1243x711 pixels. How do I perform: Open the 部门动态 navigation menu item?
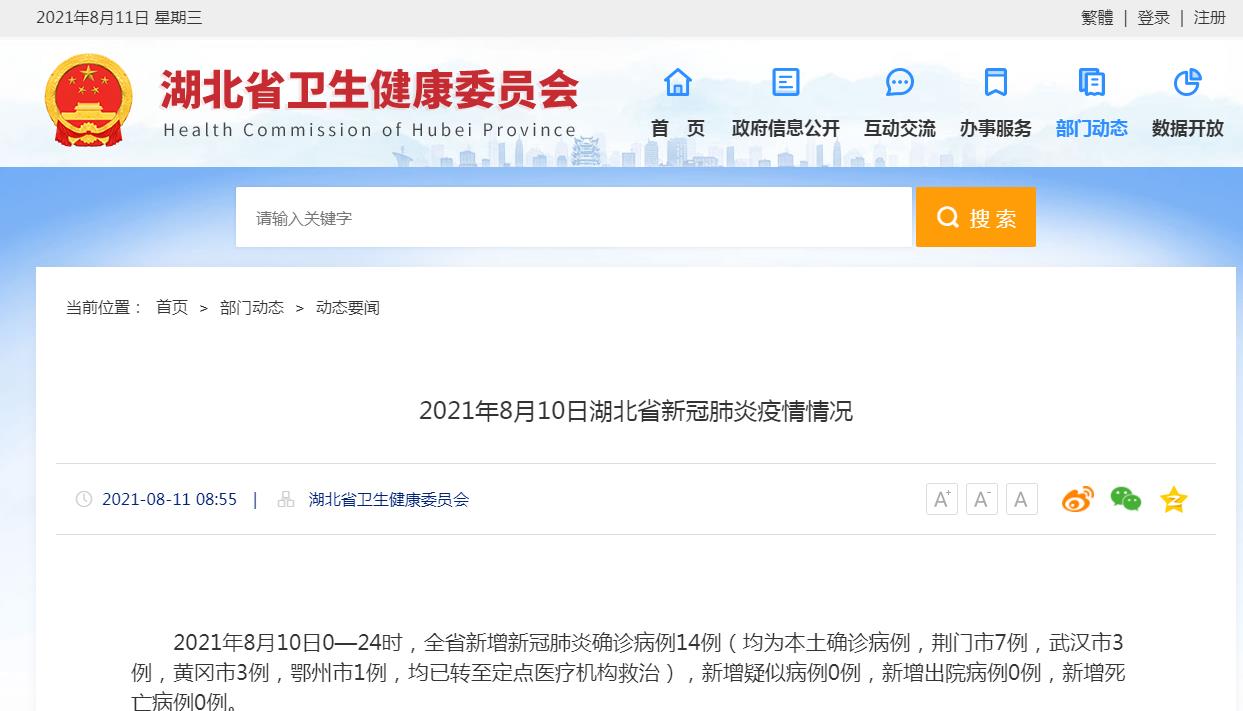point(1091,128)
